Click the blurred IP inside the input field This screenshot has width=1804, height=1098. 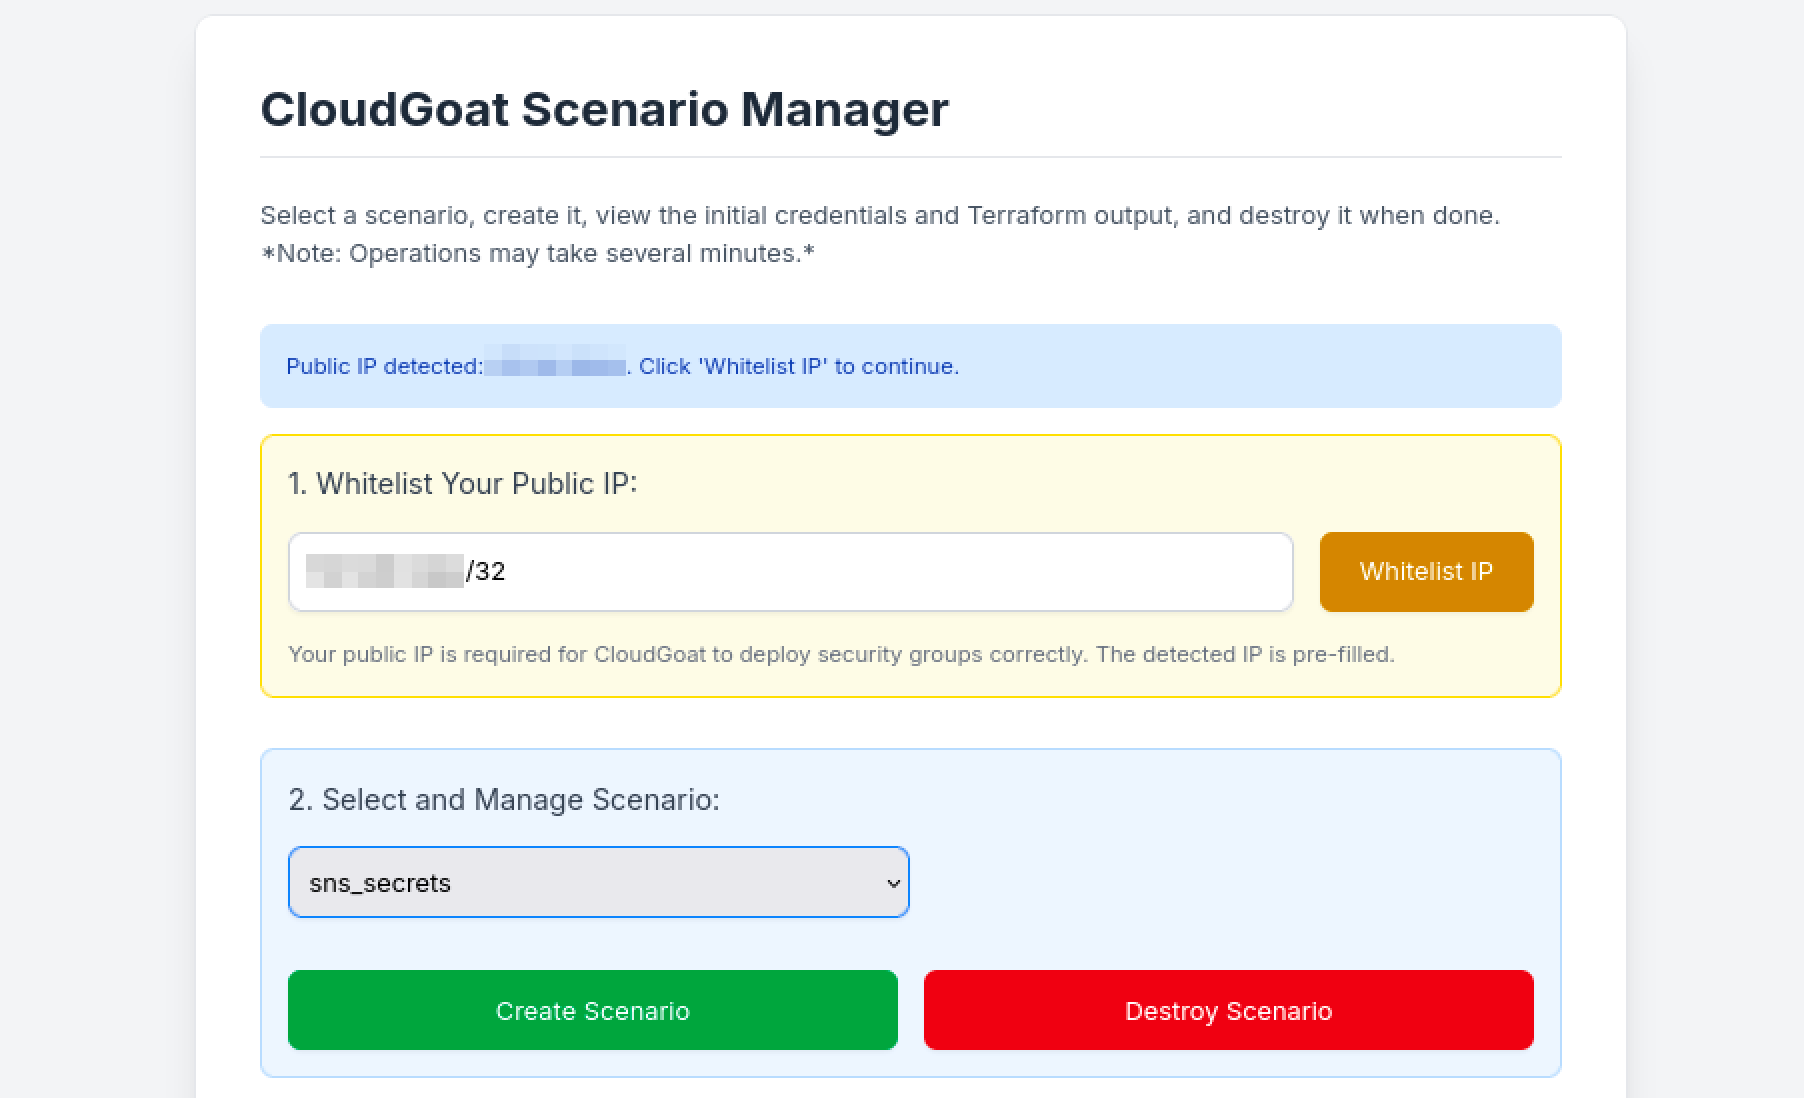(x=385, y=572)
